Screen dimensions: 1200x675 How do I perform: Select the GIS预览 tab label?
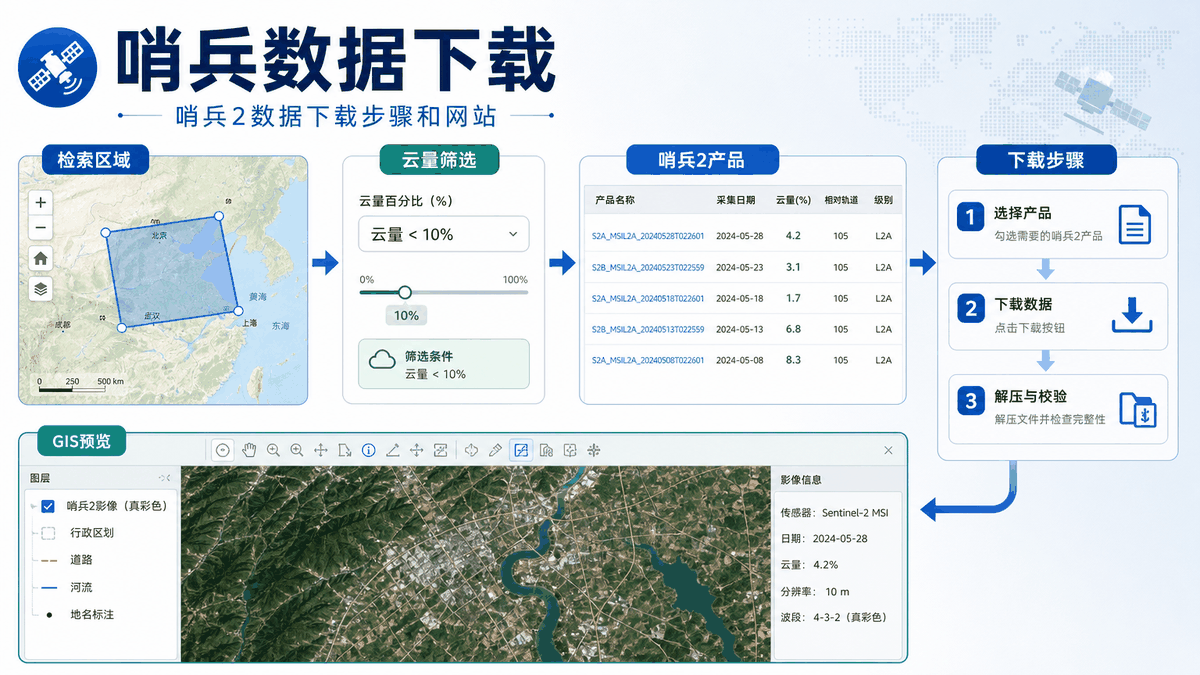(x=81, y=439)
